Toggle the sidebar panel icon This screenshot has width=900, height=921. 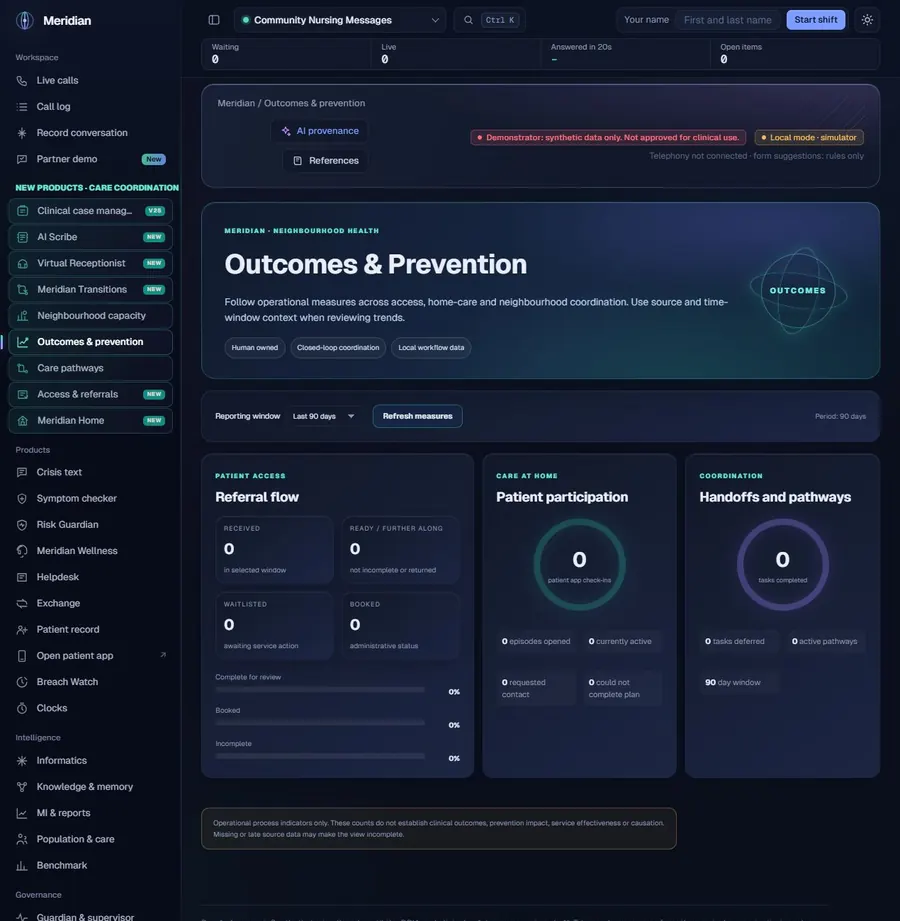point(214,20)
